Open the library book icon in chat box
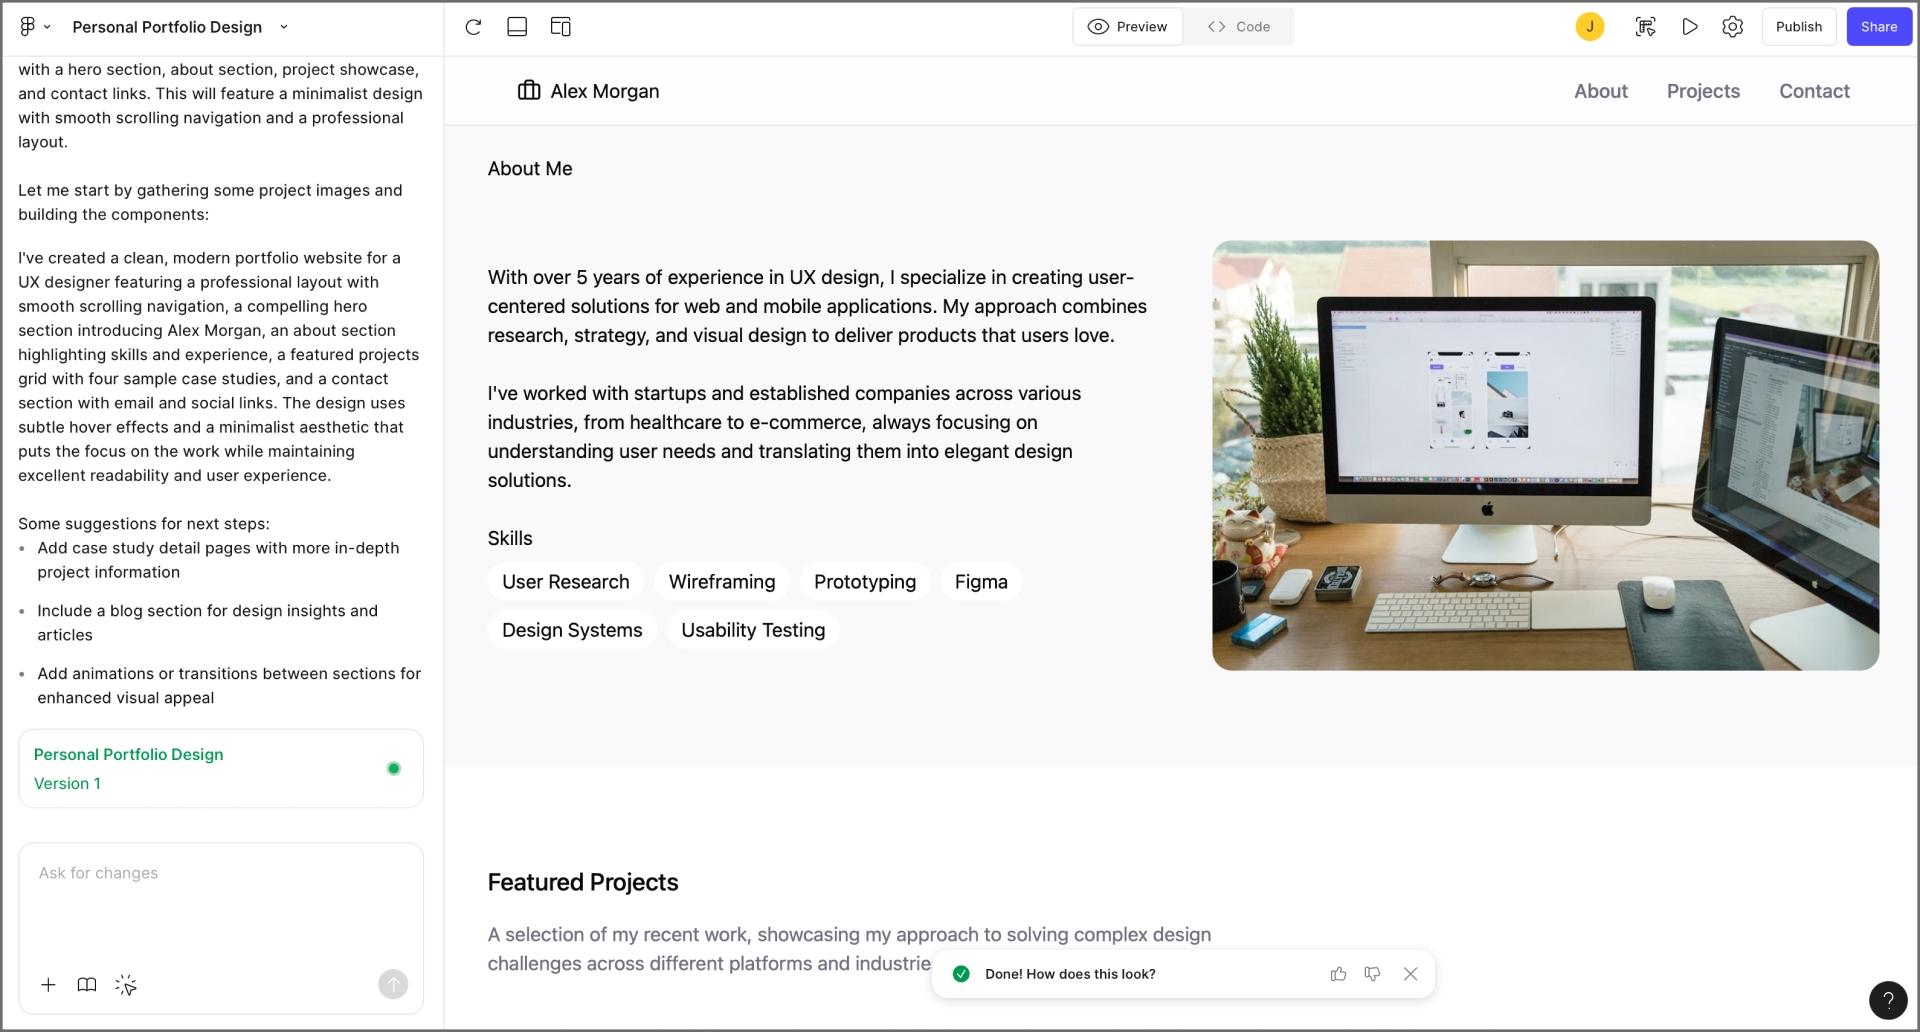Viewport: 1920px width, 1032px height. pos(87,985)
